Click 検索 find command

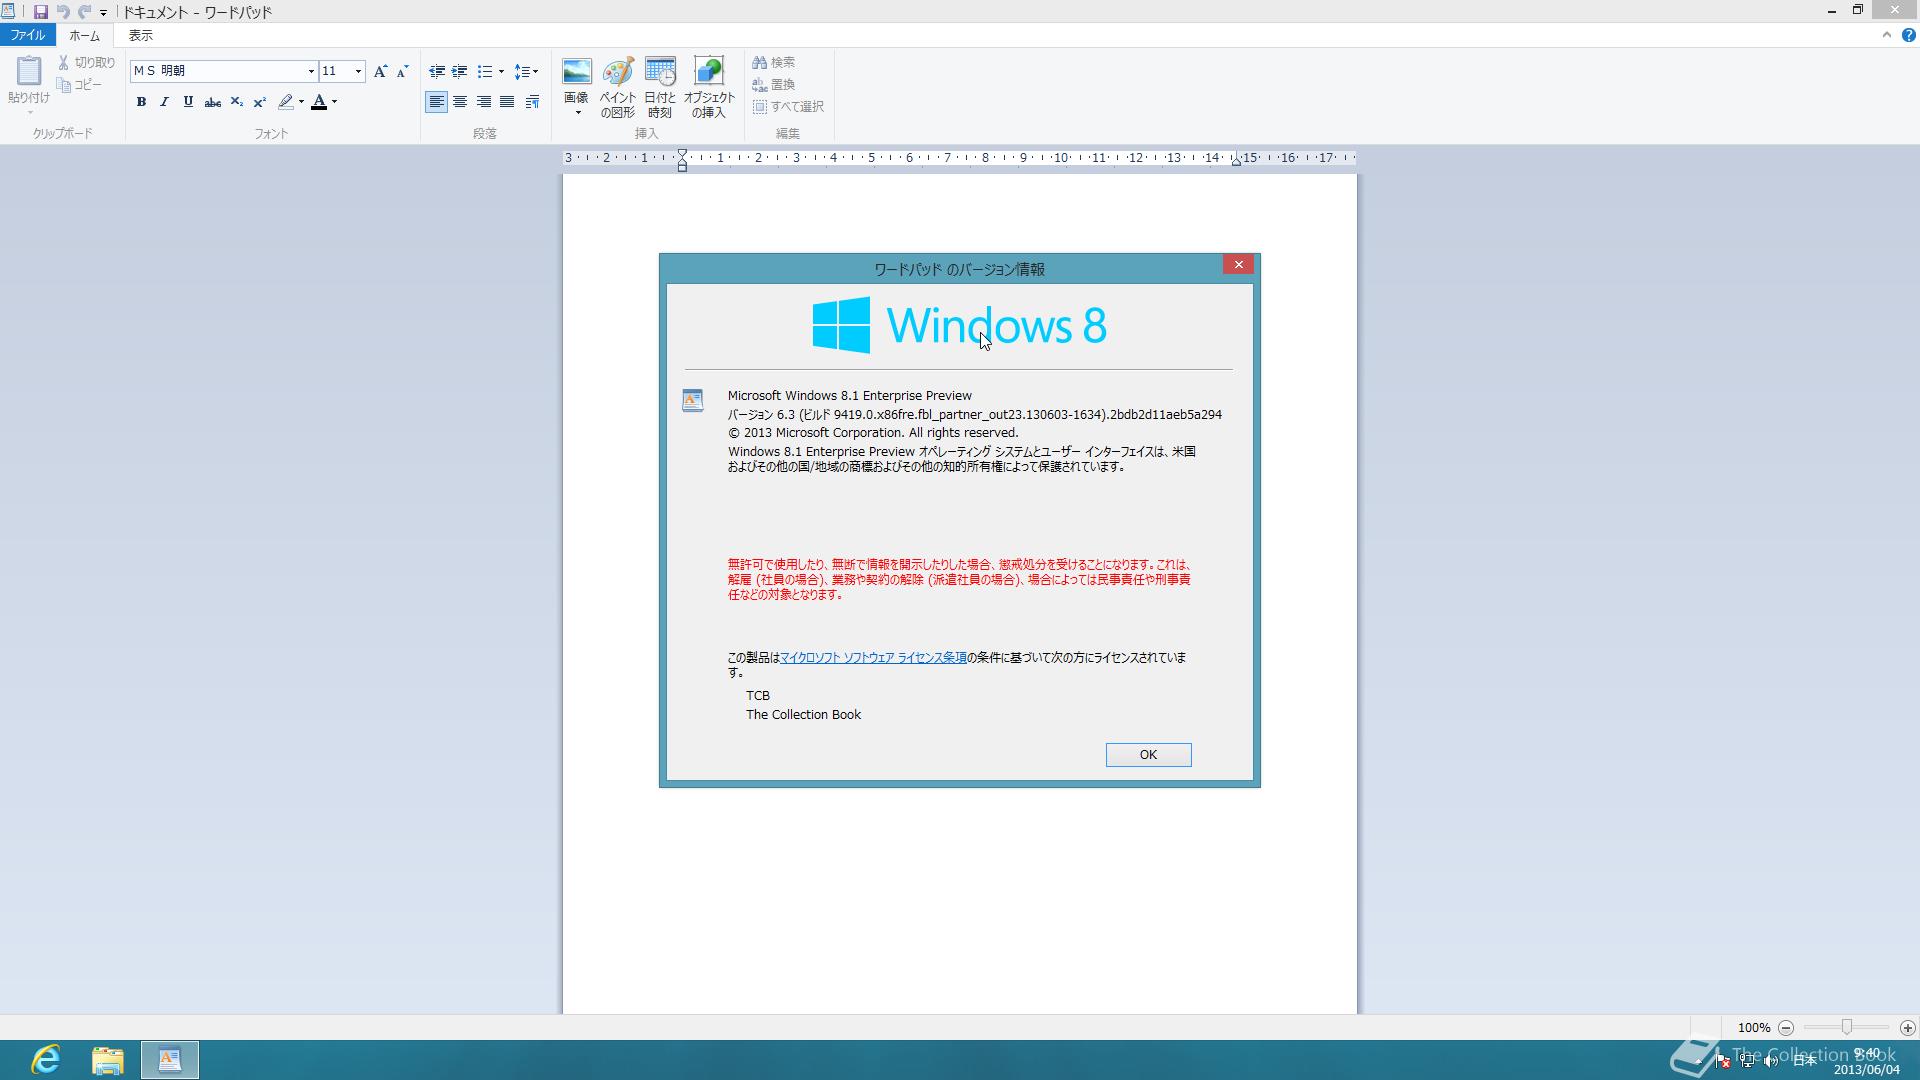click(774, 62)
